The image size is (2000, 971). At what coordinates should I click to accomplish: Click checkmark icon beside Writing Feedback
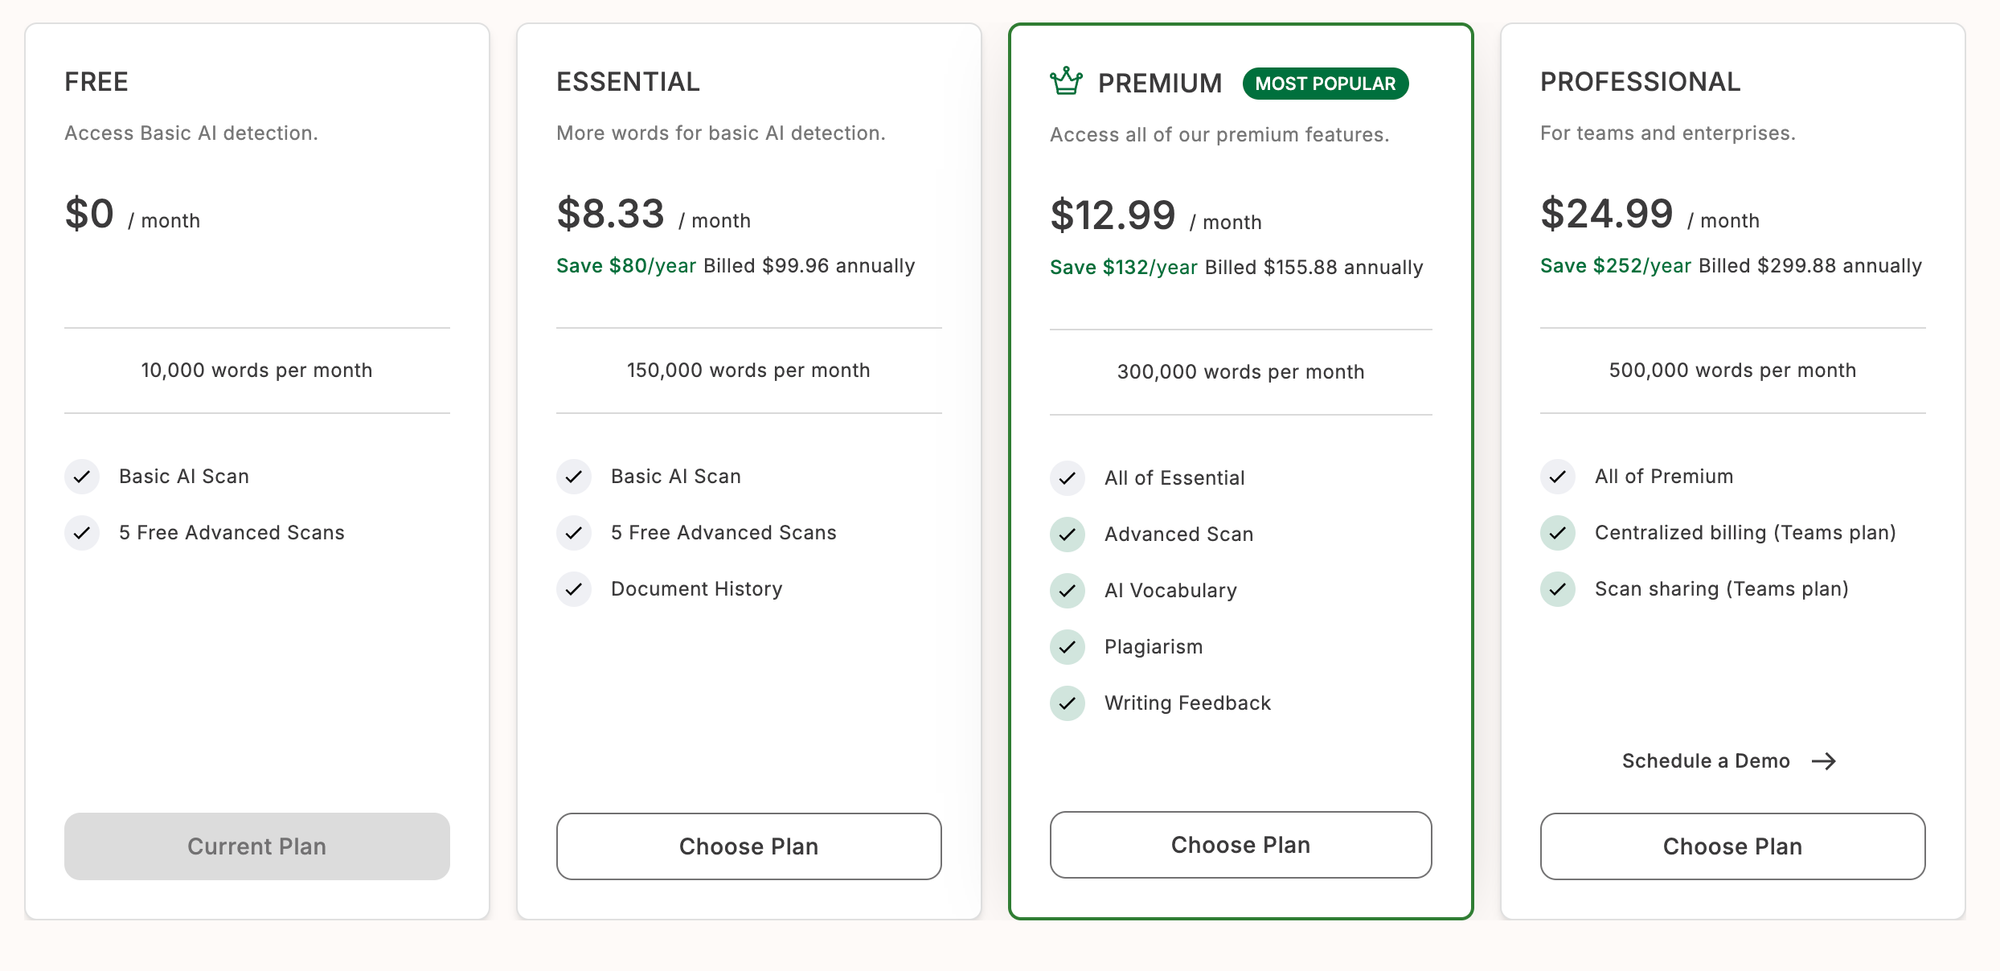[x=1067, y=703]
